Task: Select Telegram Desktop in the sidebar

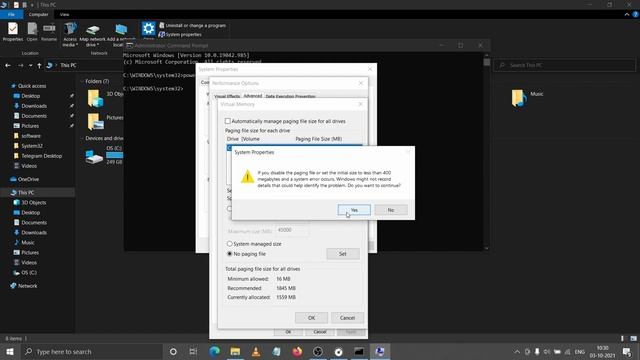Action: 41,156
